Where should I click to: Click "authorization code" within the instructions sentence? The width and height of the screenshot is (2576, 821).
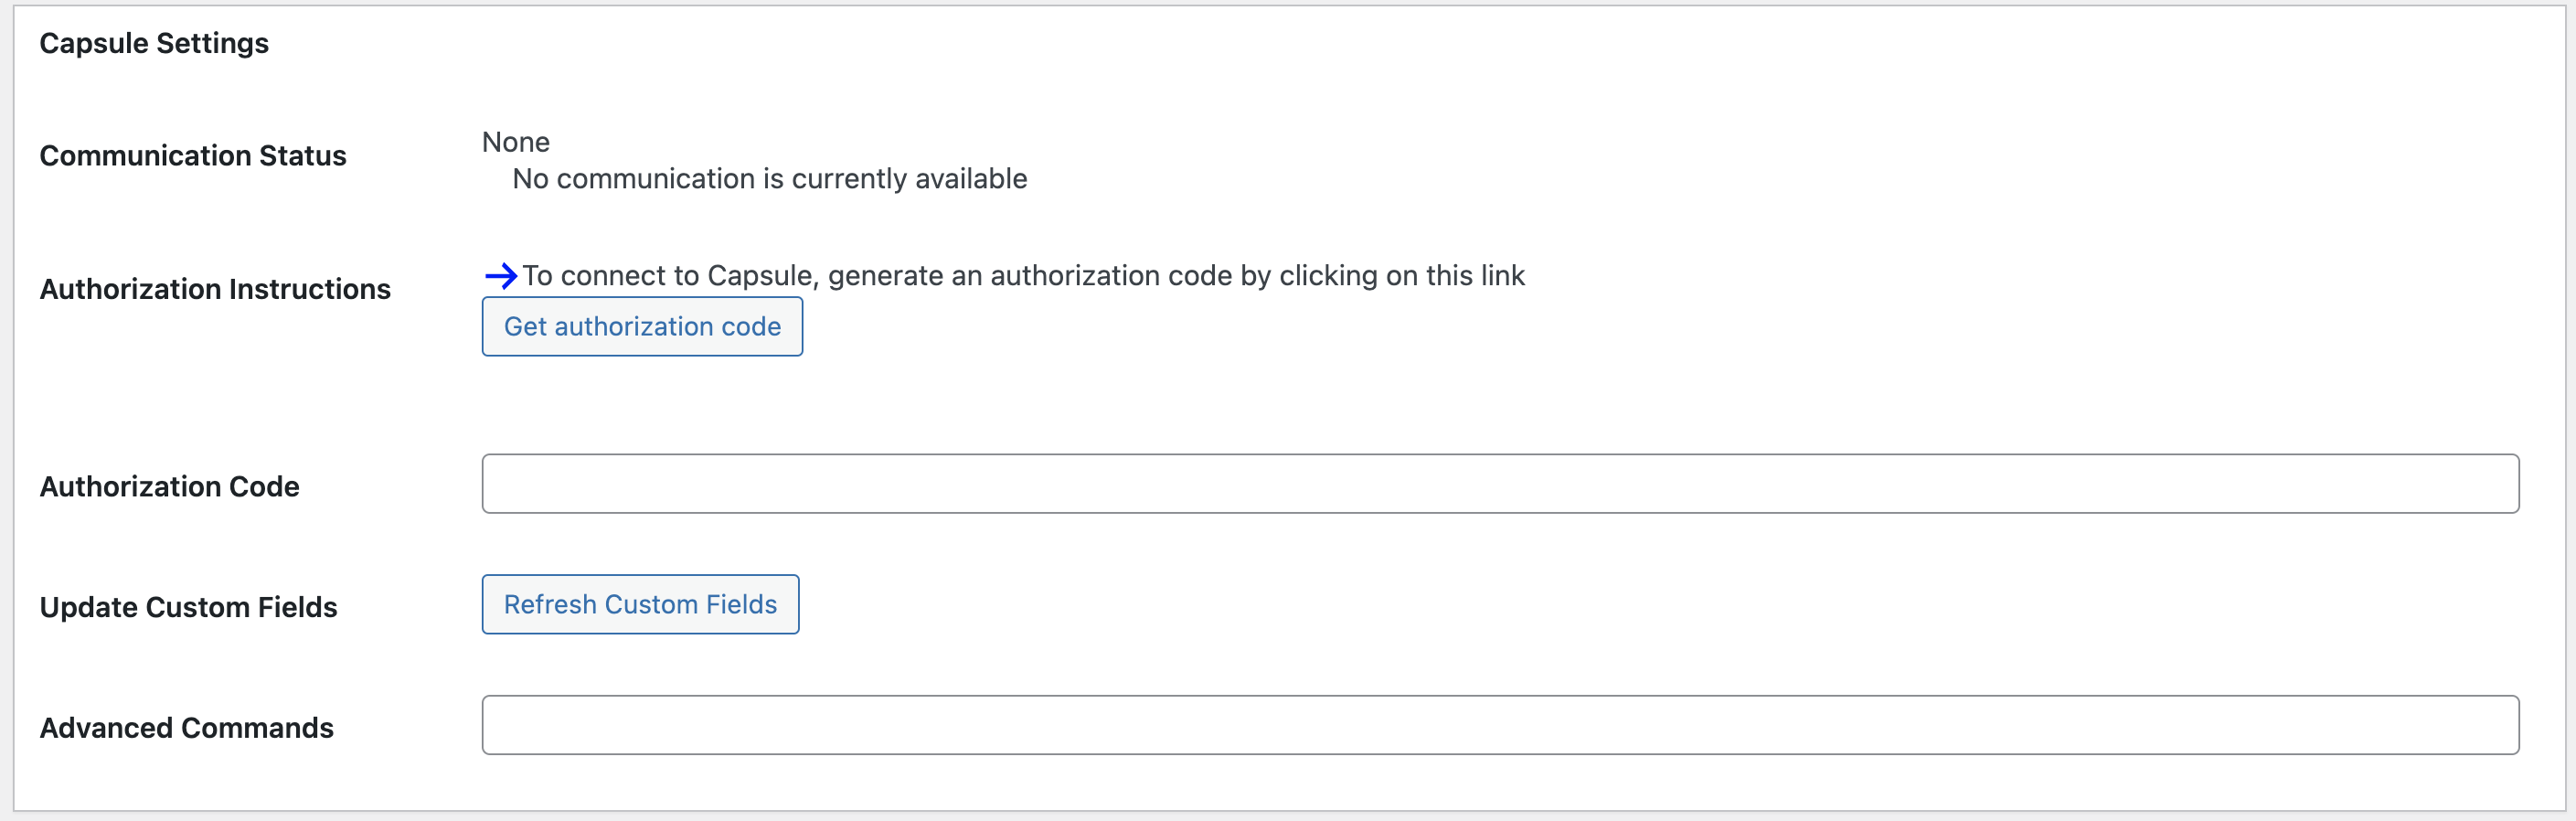(1110, 276)
